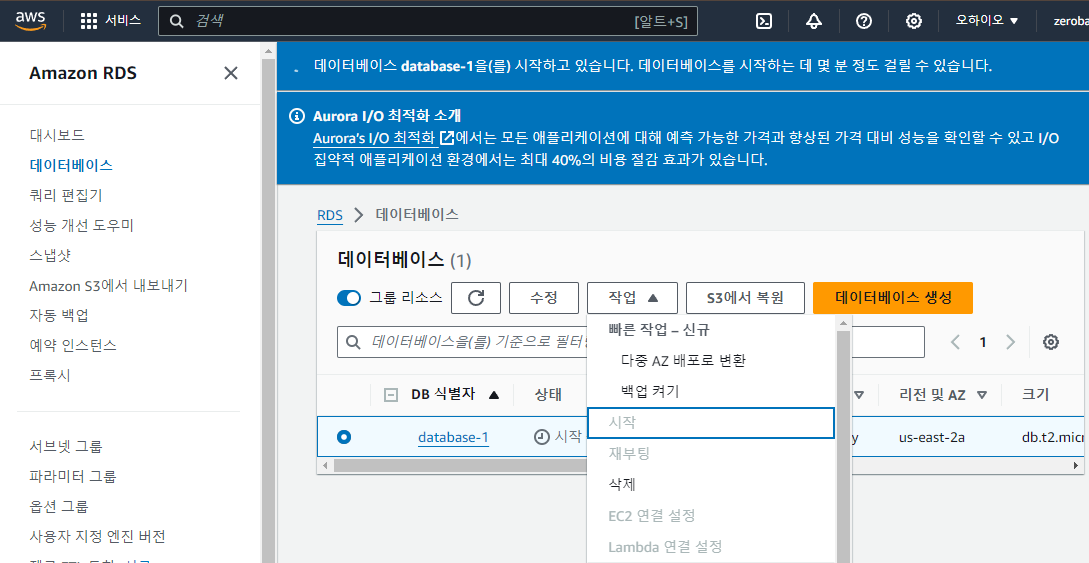Select the database-1 radio button
The width and height of the screenshot is (1089, 563).
point(344,437)
